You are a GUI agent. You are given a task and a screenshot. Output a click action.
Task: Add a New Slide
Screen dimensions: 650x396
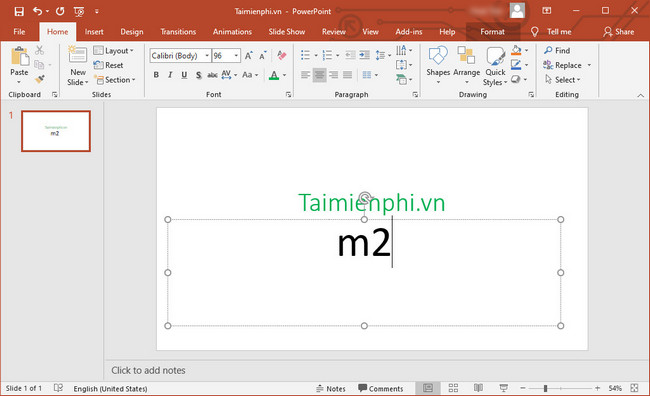(78, 66)
